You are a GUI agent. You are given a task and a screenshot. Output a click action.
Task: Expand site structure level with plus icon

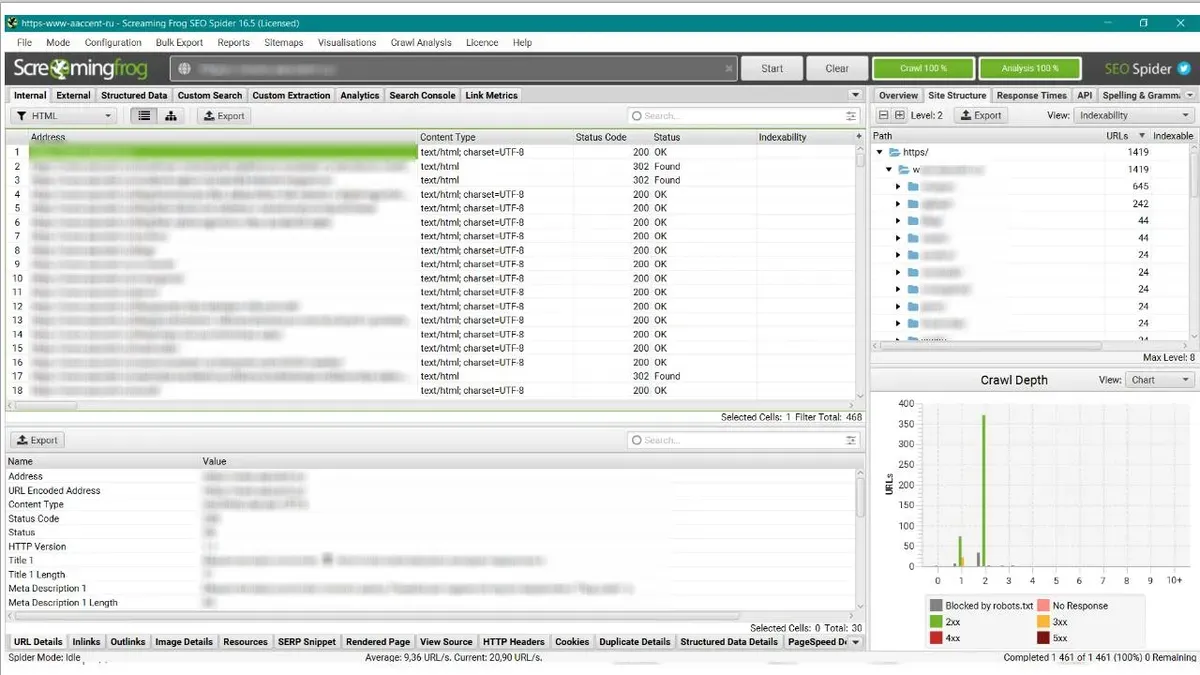pyautogui.click(x=899, y=116)
